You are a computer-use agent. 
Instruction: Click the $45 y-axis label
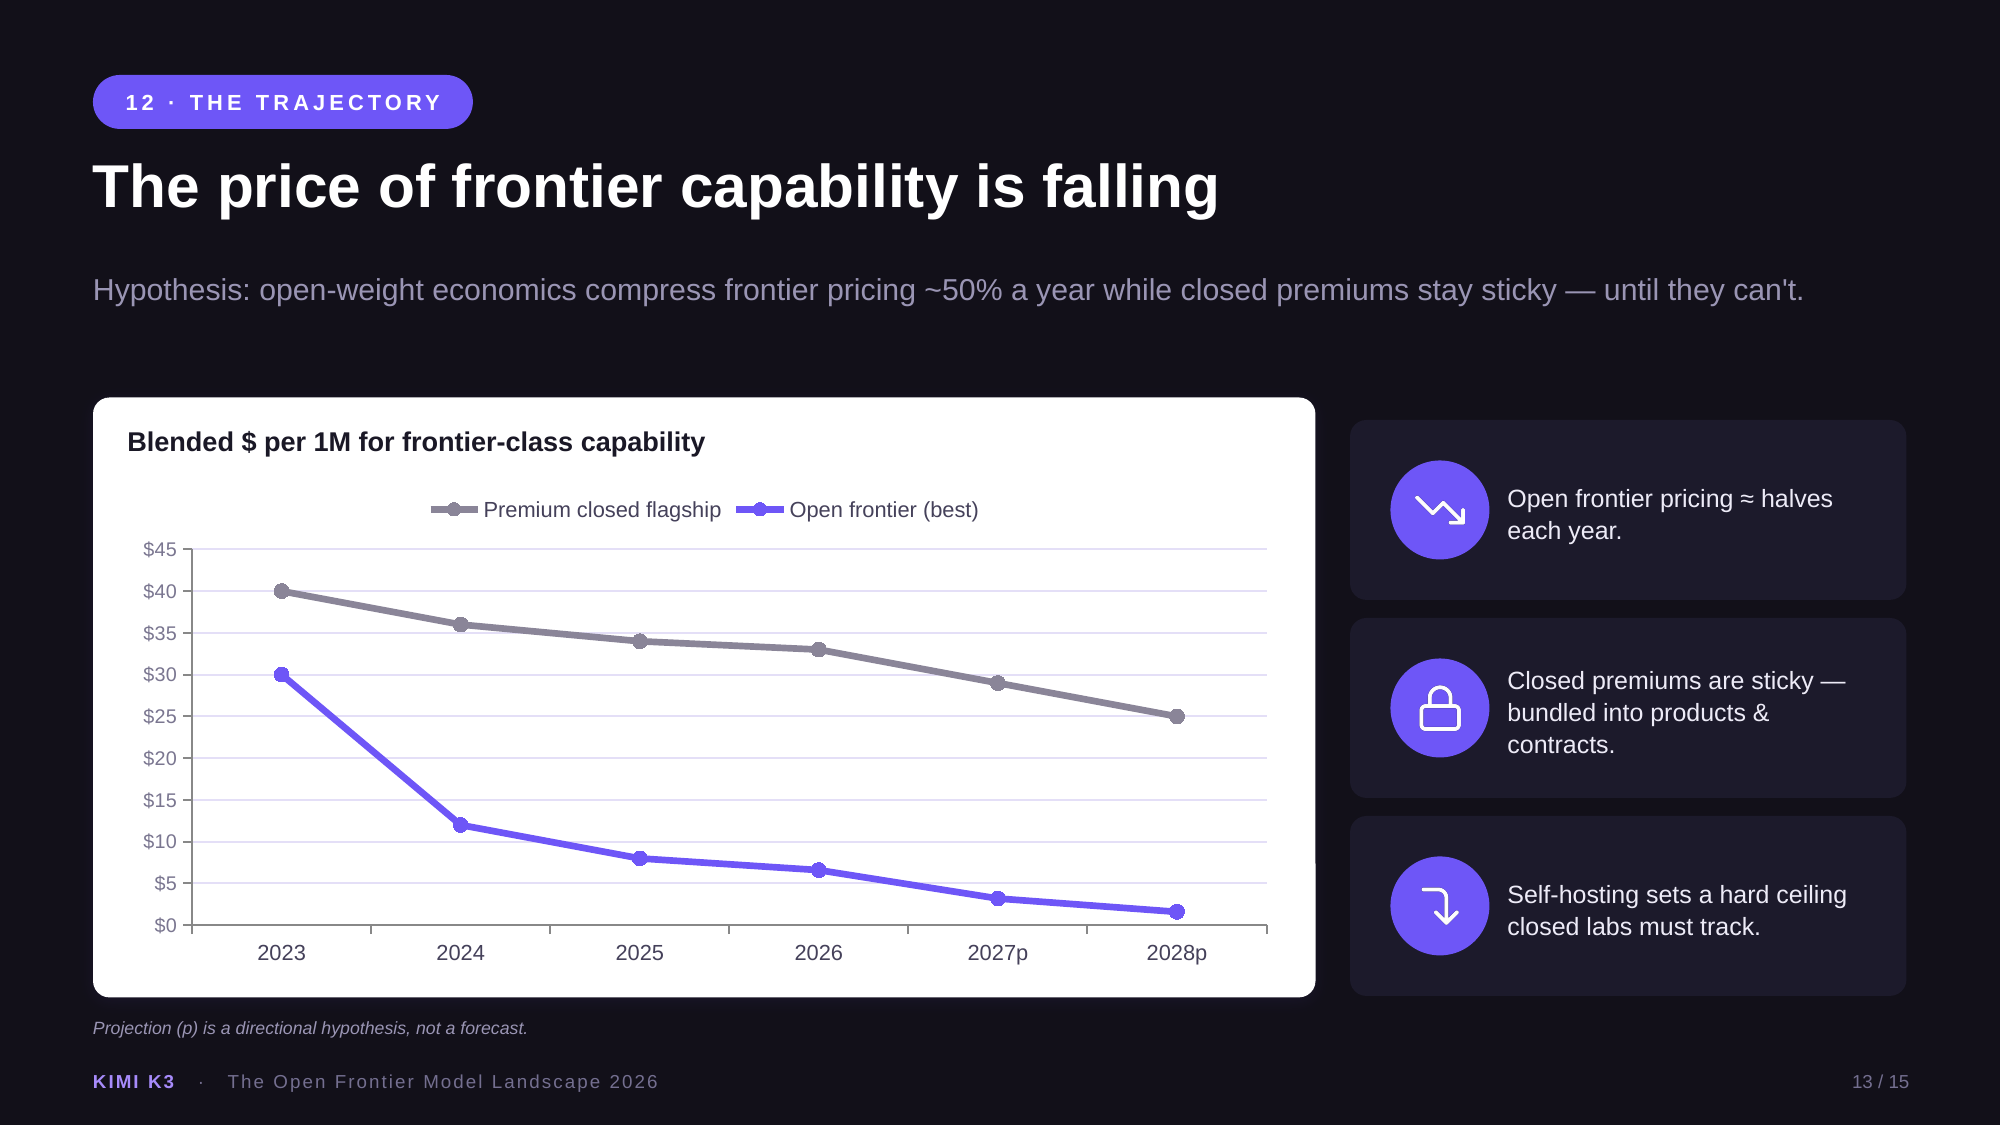[160, 549]
